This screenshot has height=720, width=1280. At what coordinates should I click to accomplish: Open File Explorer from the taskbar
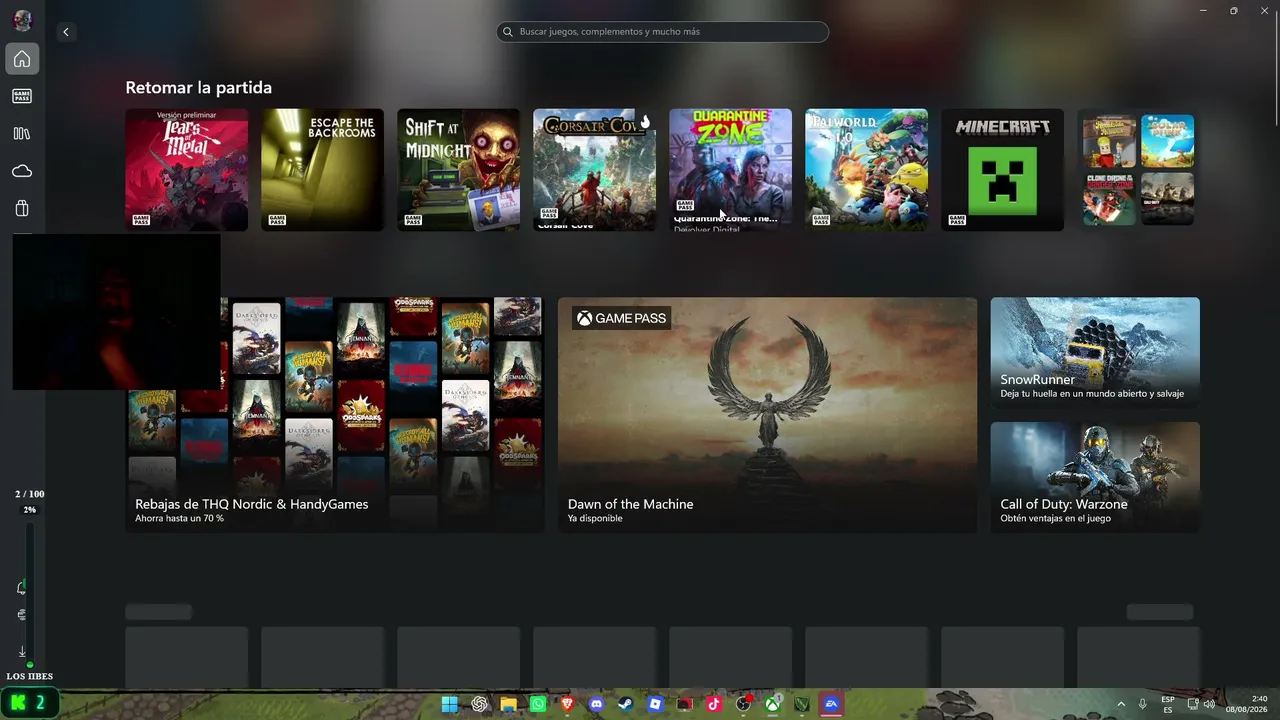(509, 704)
